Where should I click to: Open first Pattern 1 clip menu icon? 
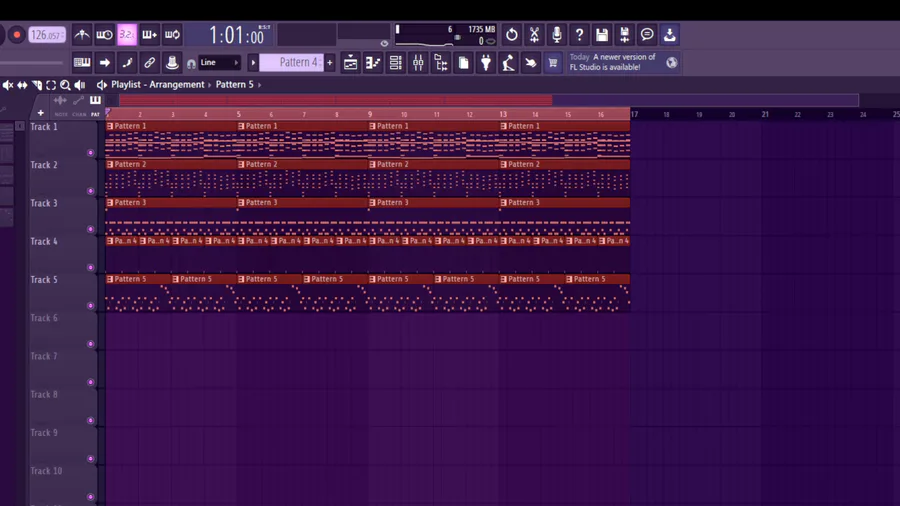(110, 126)
